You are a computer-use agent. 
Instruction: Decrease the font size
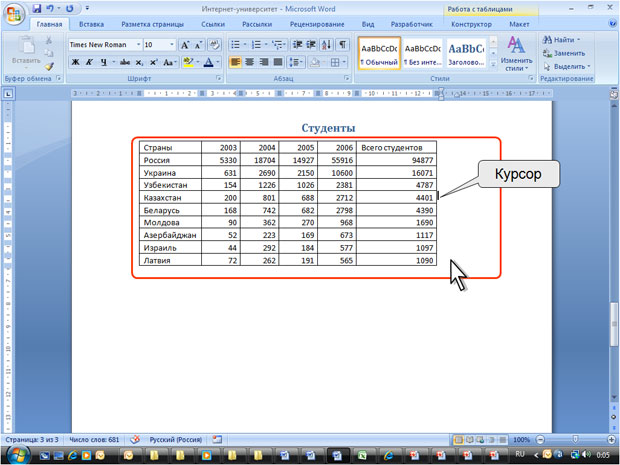coord(198,45)
